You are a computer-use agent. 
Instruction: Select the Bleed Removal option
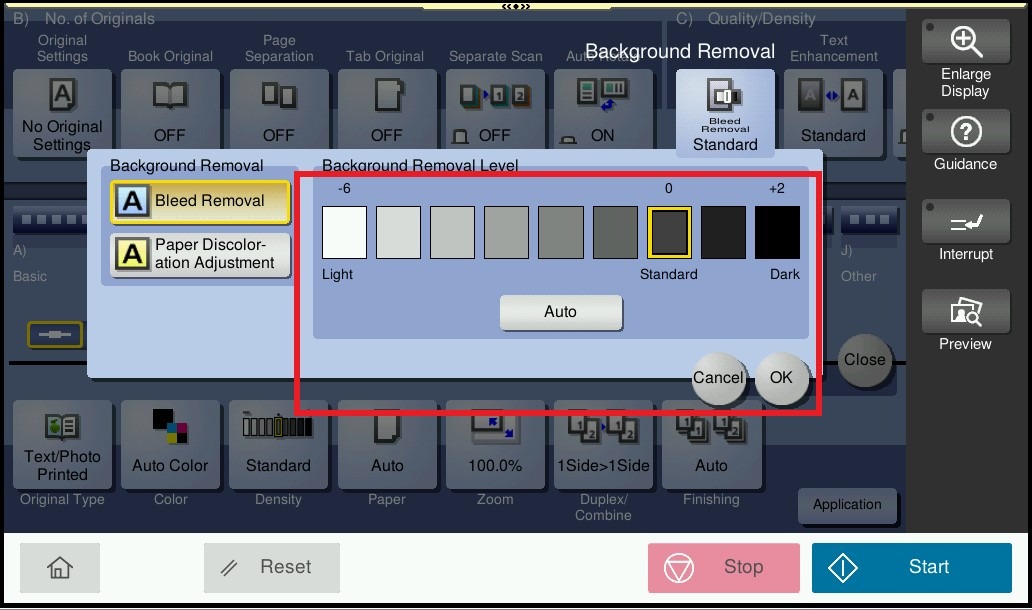point(200,201)
